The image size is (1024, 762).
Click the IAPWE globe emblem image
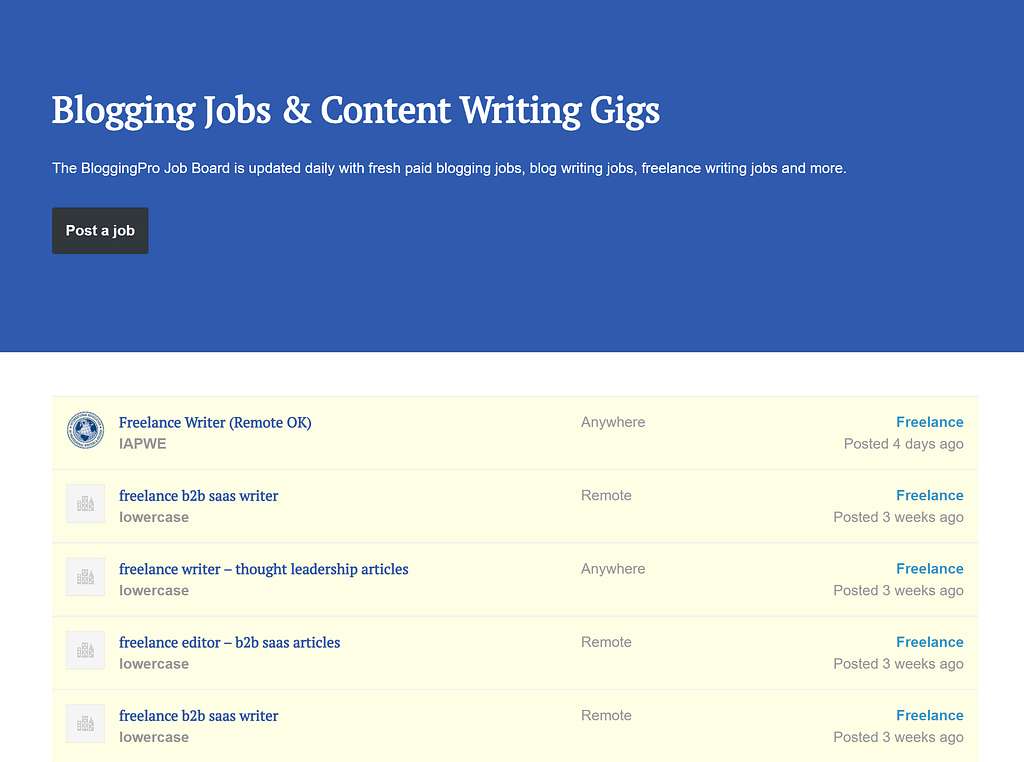(85, 430)
